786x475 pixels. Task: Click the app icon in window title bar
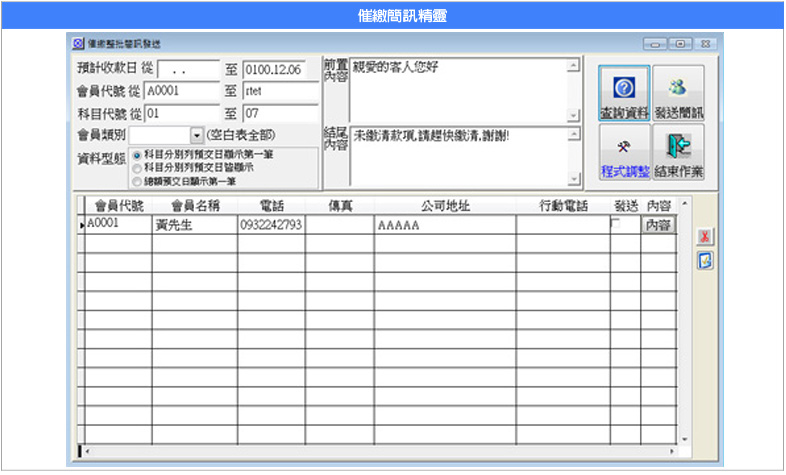79,44
